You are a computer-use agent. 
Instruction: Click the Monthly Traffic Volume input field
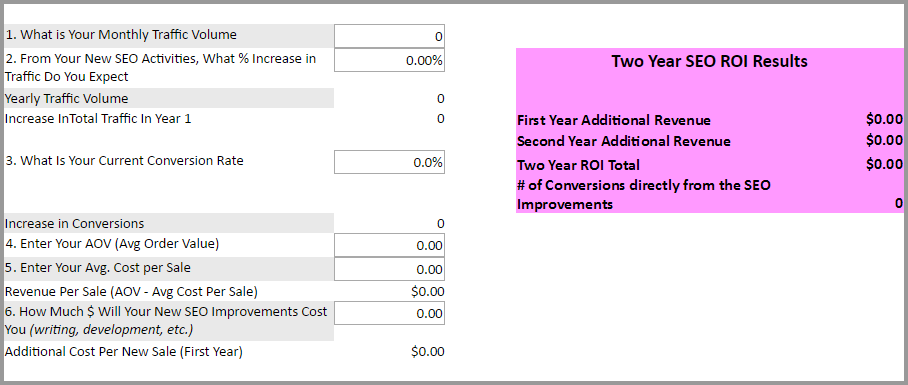click(x=389, y=36)
